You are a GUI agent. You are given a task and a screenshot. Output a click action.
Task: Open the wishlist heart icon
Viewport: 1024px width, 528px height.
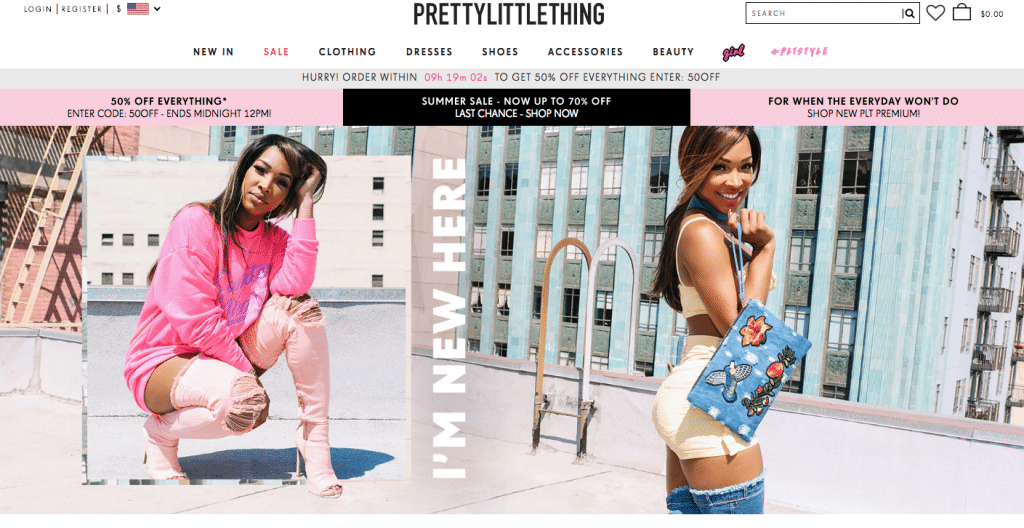pyautogui.click(x=936, y=12)
